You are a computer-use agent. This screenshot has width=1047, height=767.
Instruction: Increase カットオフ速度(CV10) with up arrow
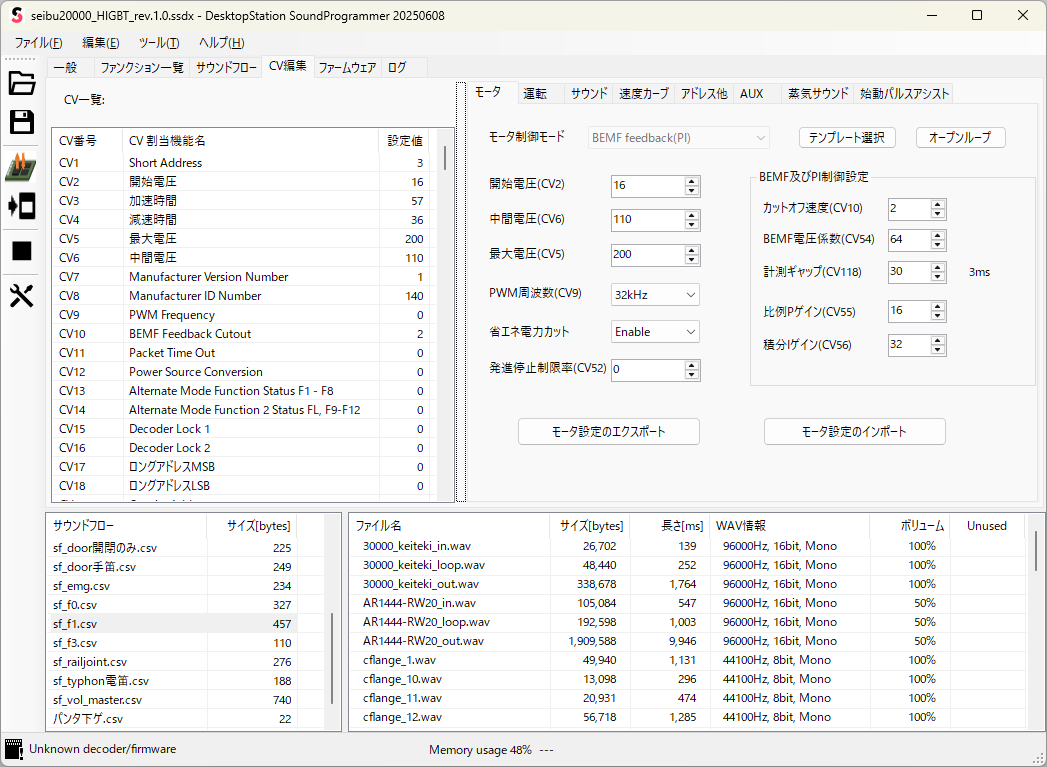[x=937, y=204]
